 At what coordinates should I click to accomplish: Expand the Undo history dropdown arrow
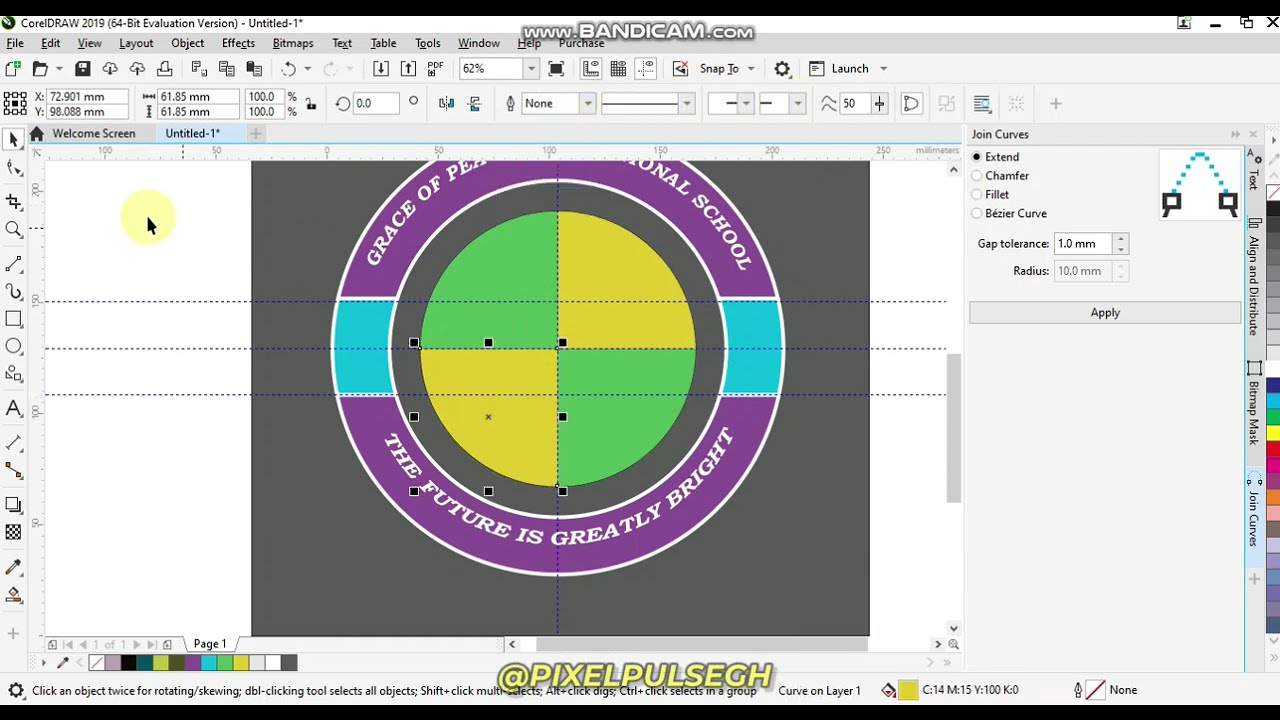pyautogui.click(x=307, y=68)
